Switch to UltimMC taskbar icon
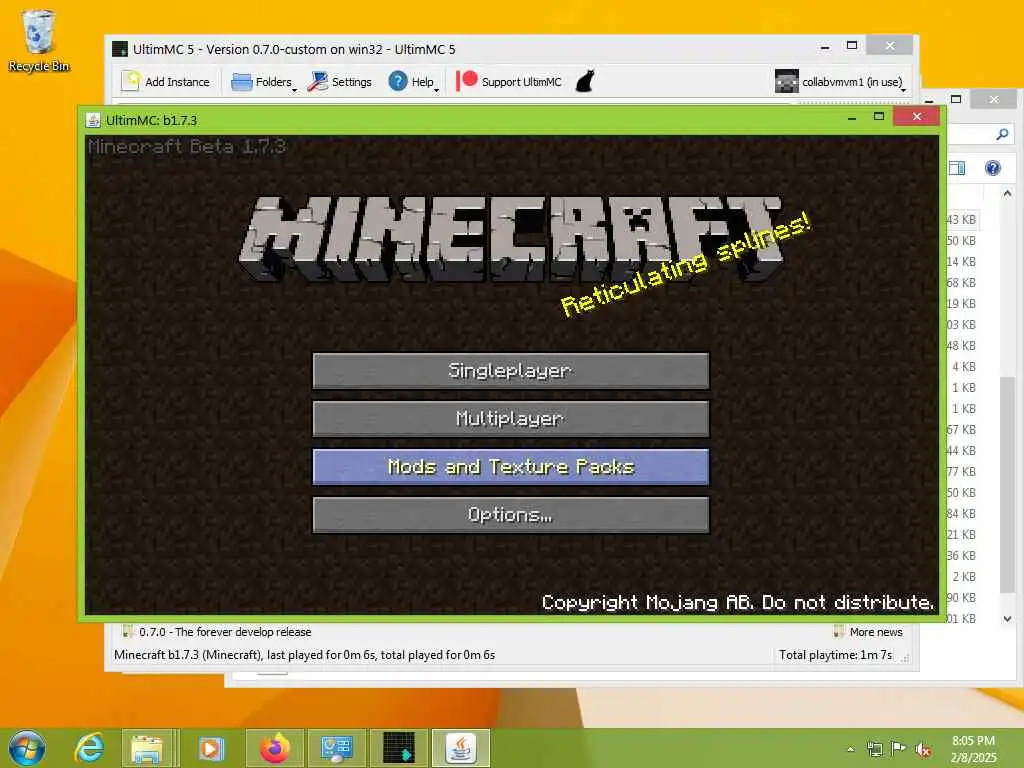This screenshot has height=768, width=1024. [399, 748]
